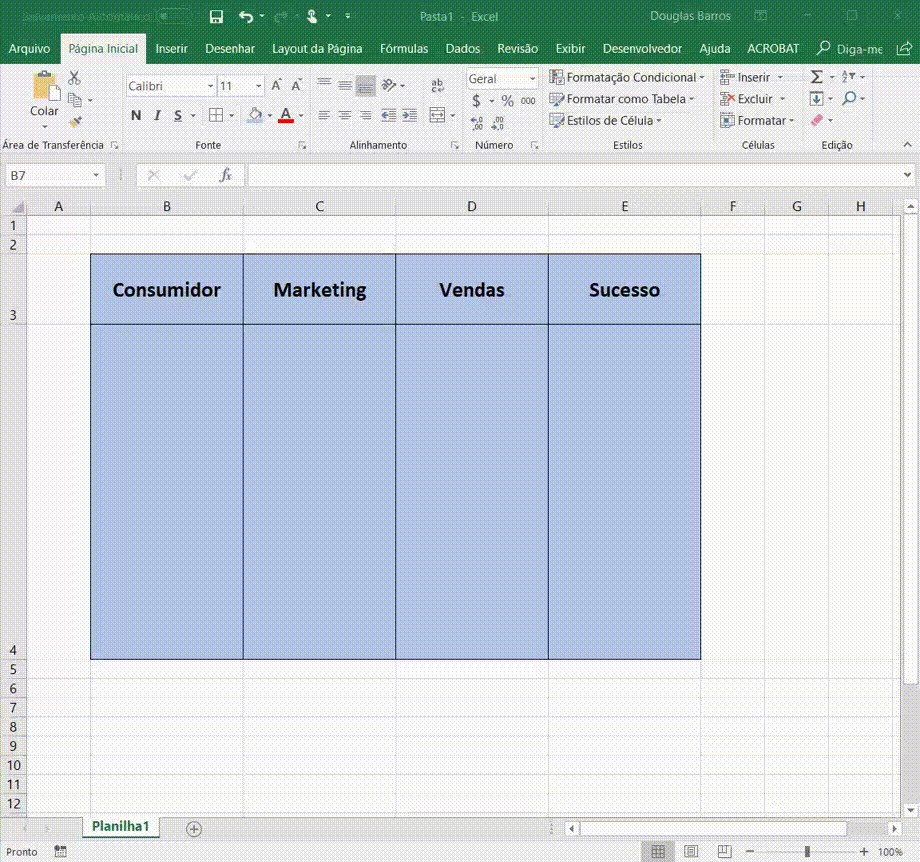Switch to Normal view in status bar

658,851
